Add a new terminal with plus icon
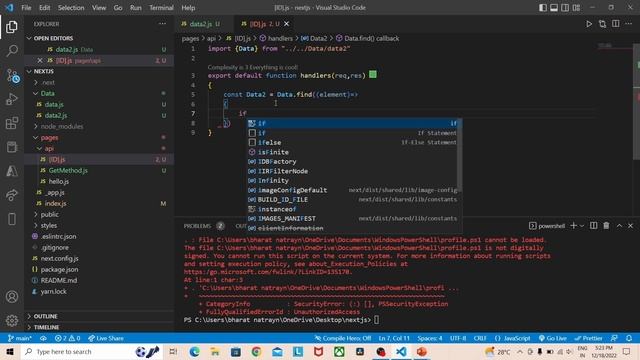 (x=573, y=226)
